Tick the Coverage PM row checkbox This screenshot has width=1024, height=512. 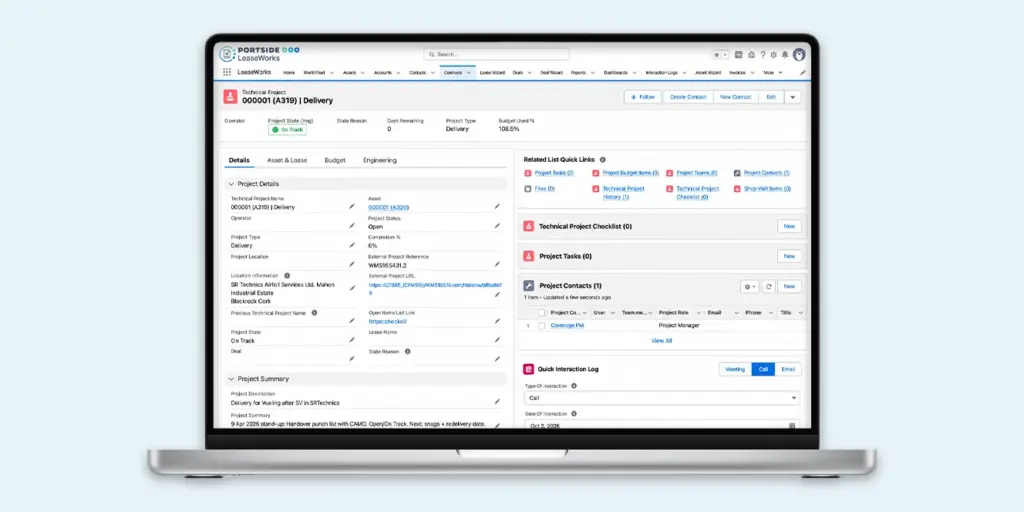(541, 325)
